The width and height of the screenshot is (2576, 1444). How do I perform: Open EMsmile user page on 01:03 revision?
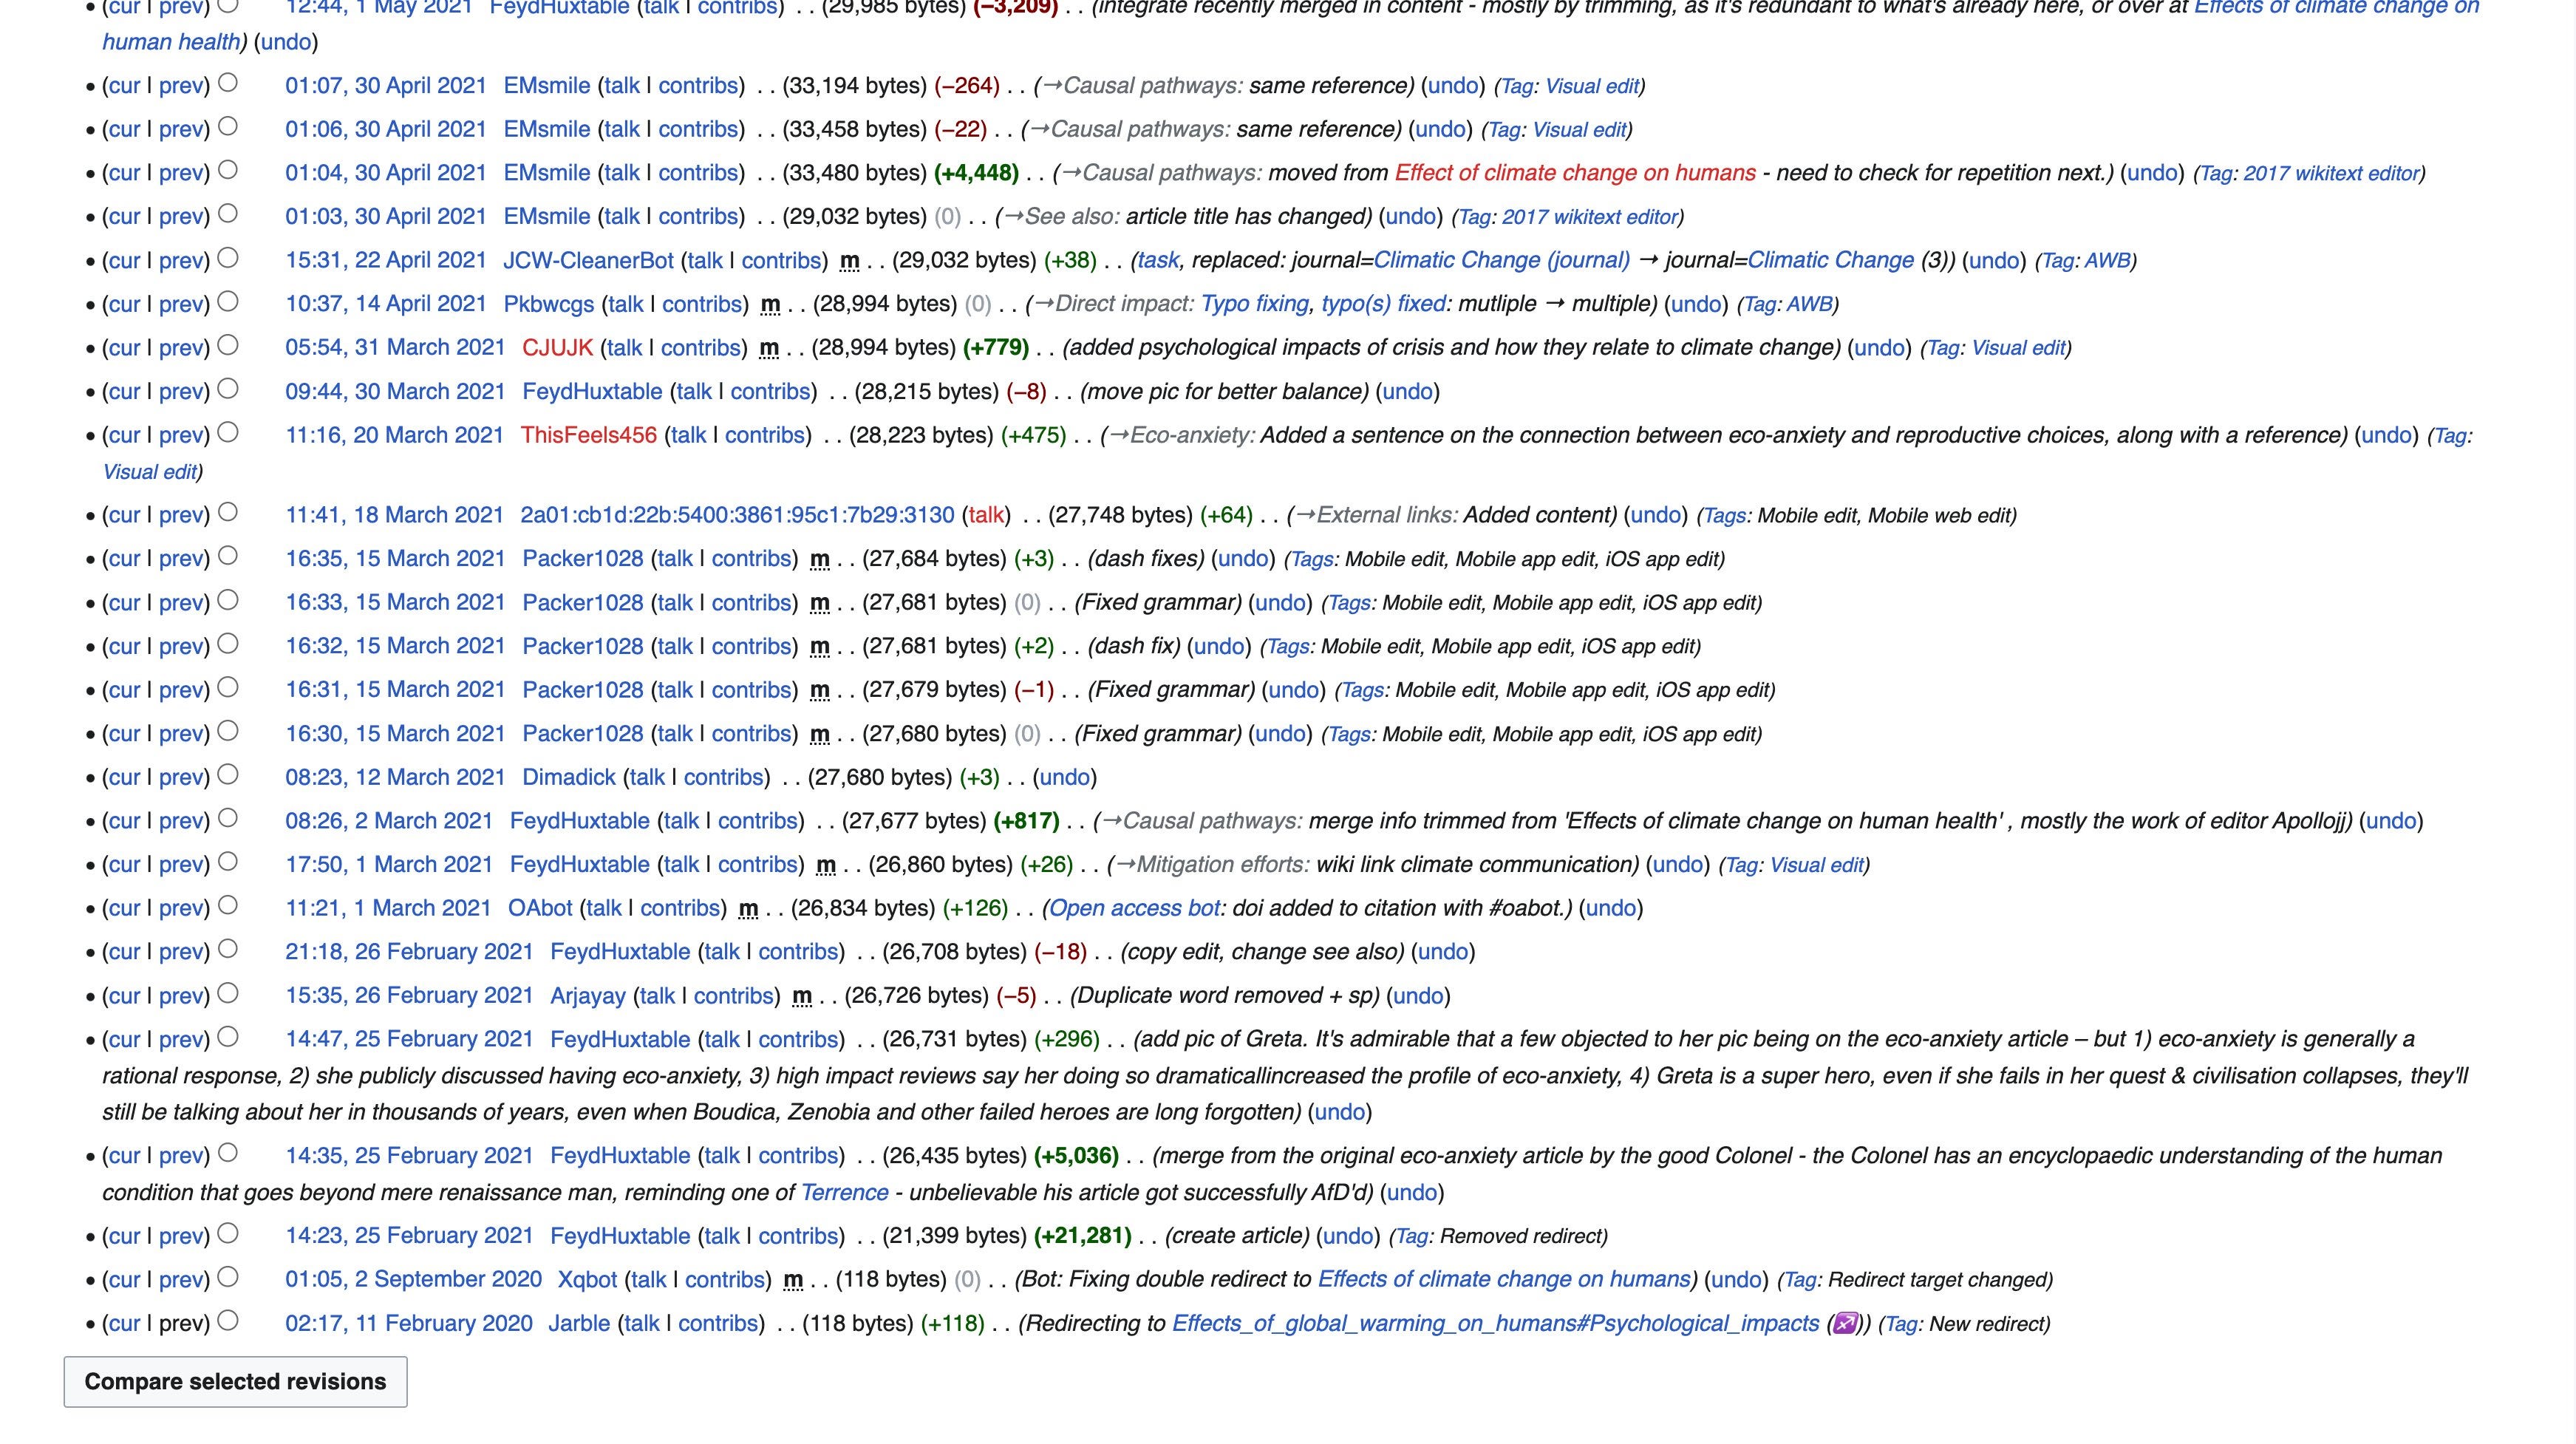[547, 217]
